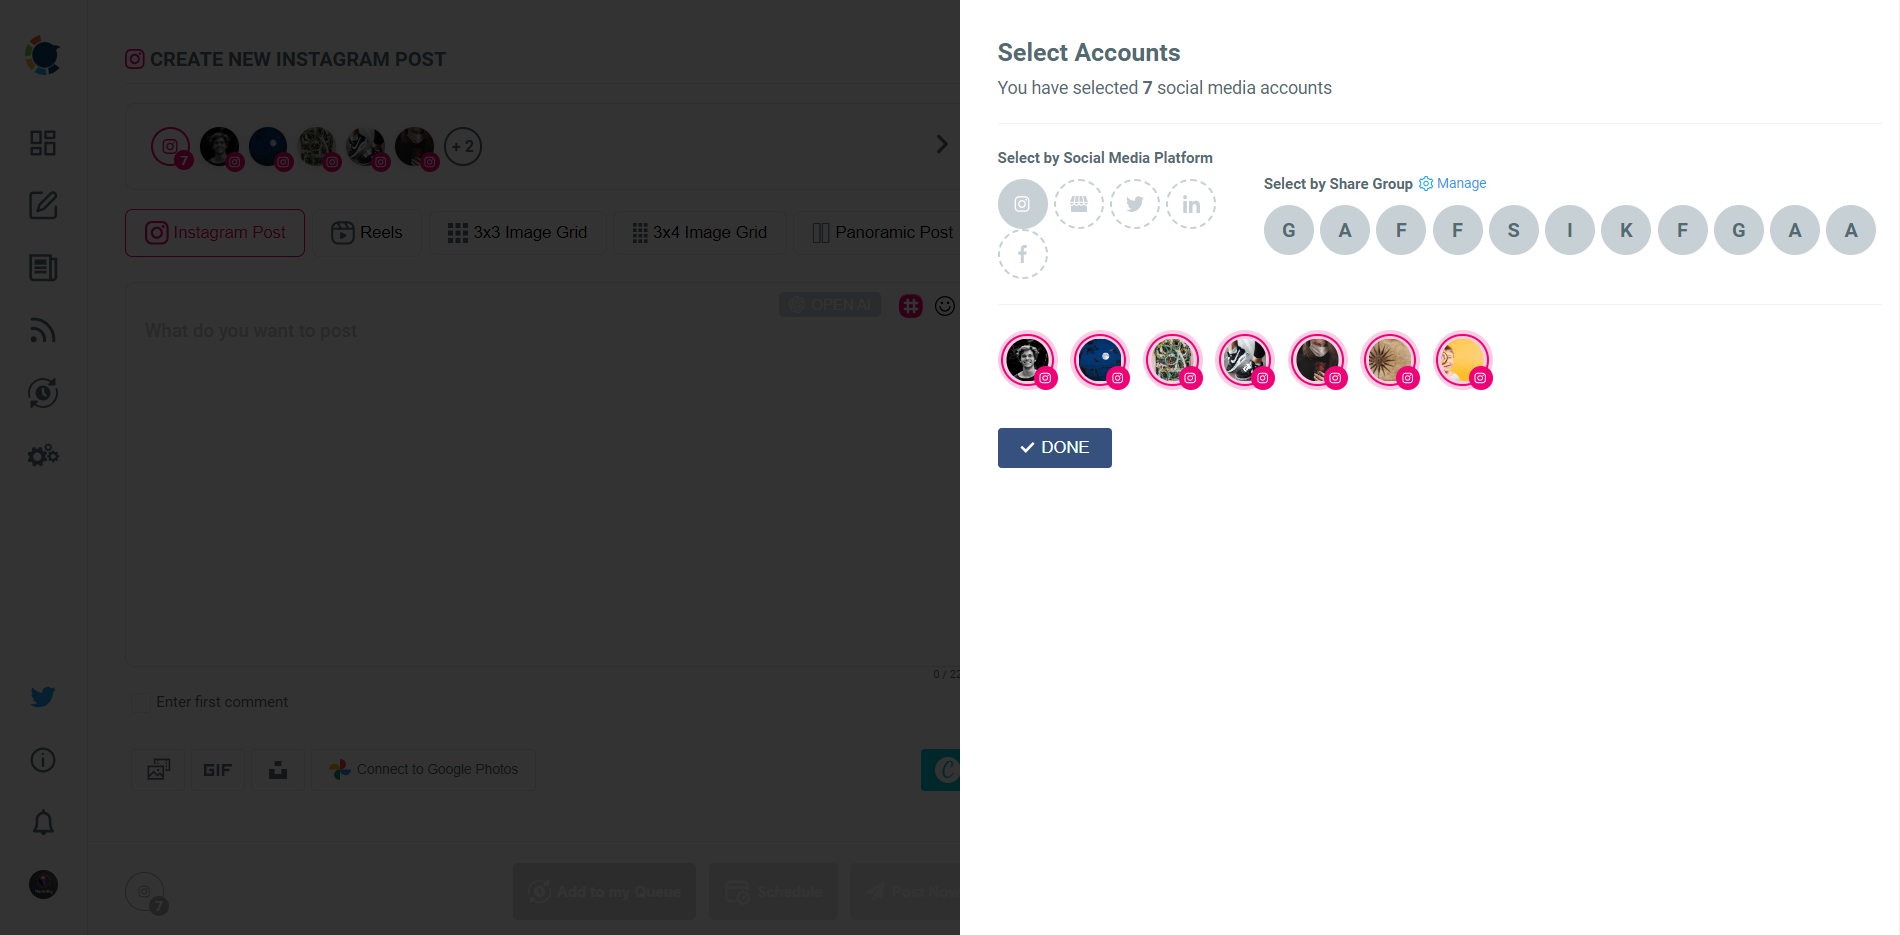Click the chevron next to account avatars
1900x935 pixels.
click(941, 143)
